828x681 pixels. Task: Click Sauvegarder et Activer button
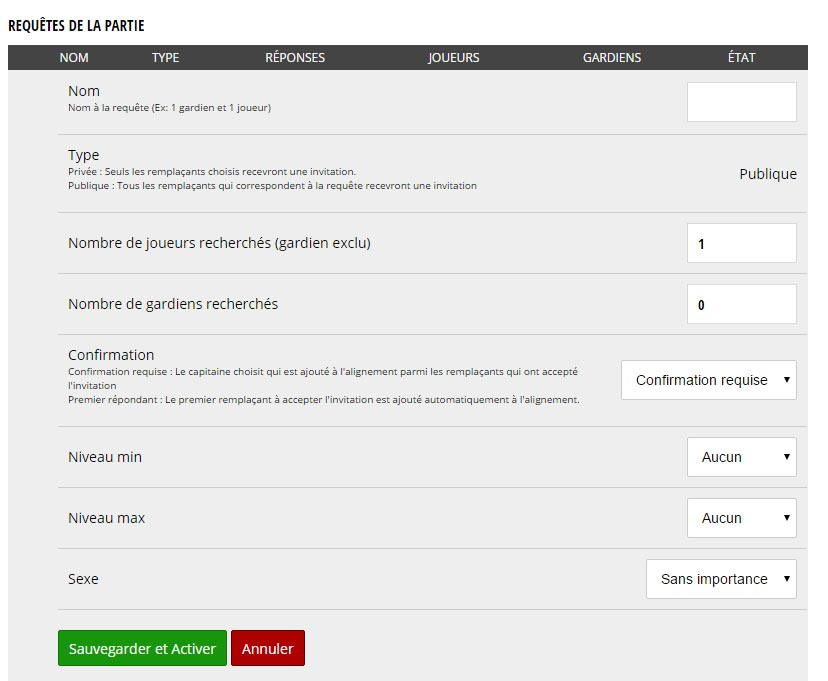142,648
